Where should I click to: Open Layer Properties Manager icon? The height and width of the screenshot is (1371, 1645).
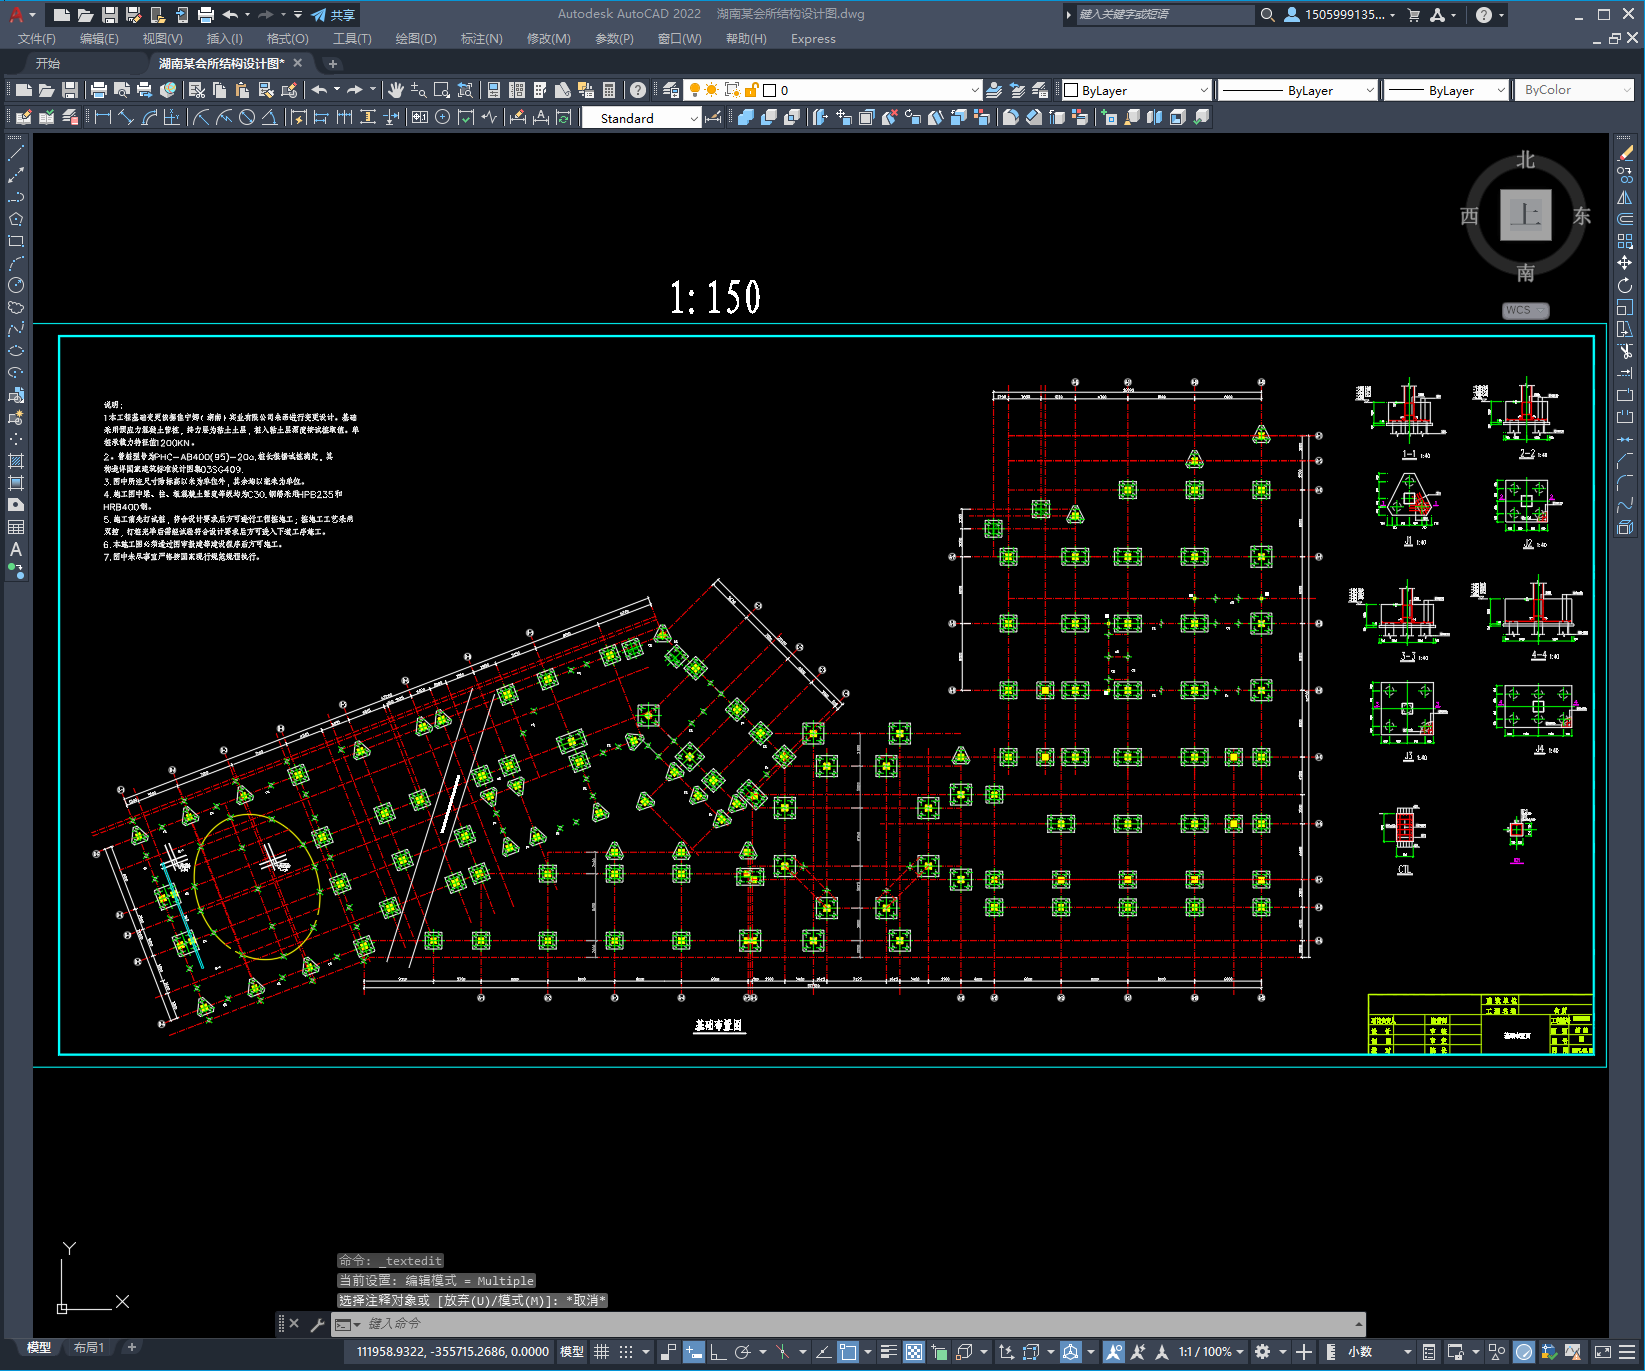(x=671, y=90)
